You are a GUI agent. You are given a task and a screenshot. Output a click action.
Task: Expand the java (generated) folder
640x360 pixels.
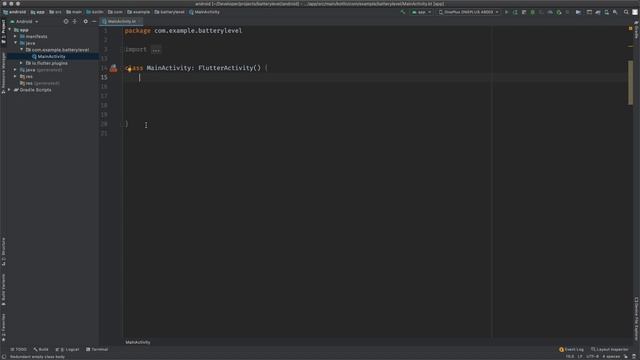[x=16, y=70]
